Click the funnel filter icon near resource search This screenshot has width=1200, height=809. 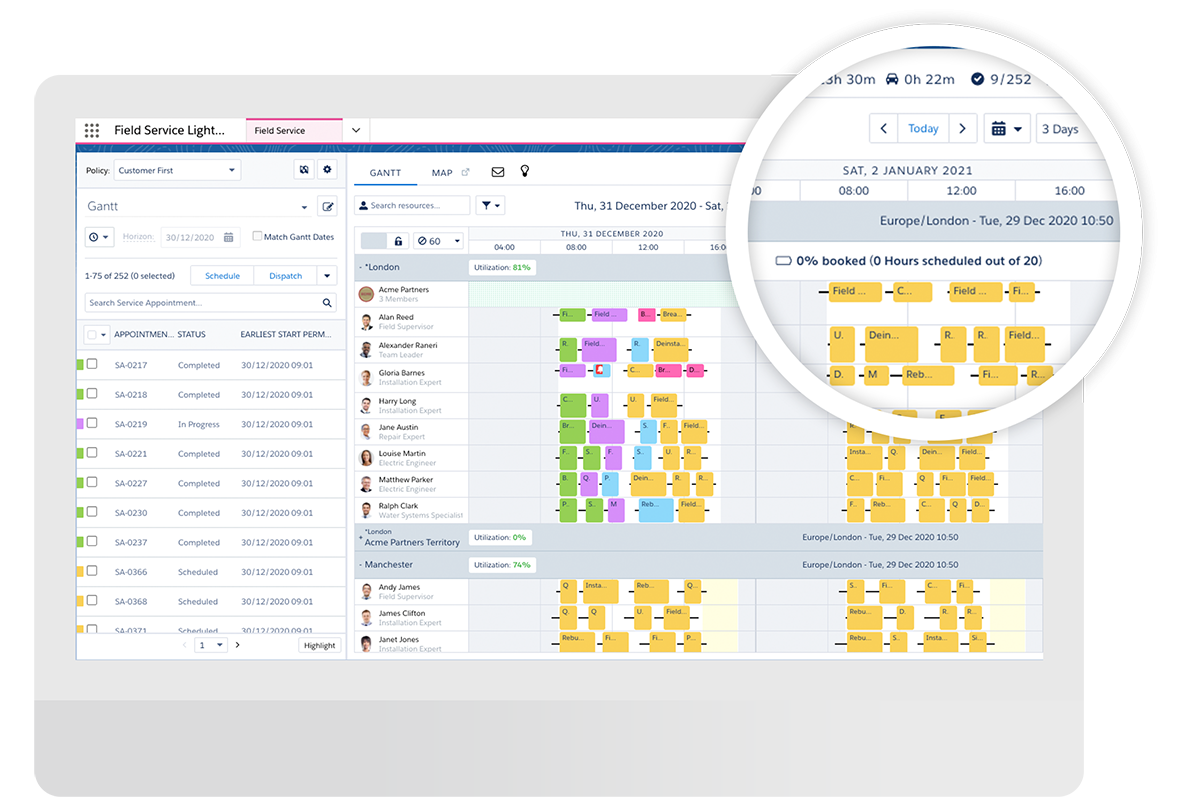click(x=487, y=205)
